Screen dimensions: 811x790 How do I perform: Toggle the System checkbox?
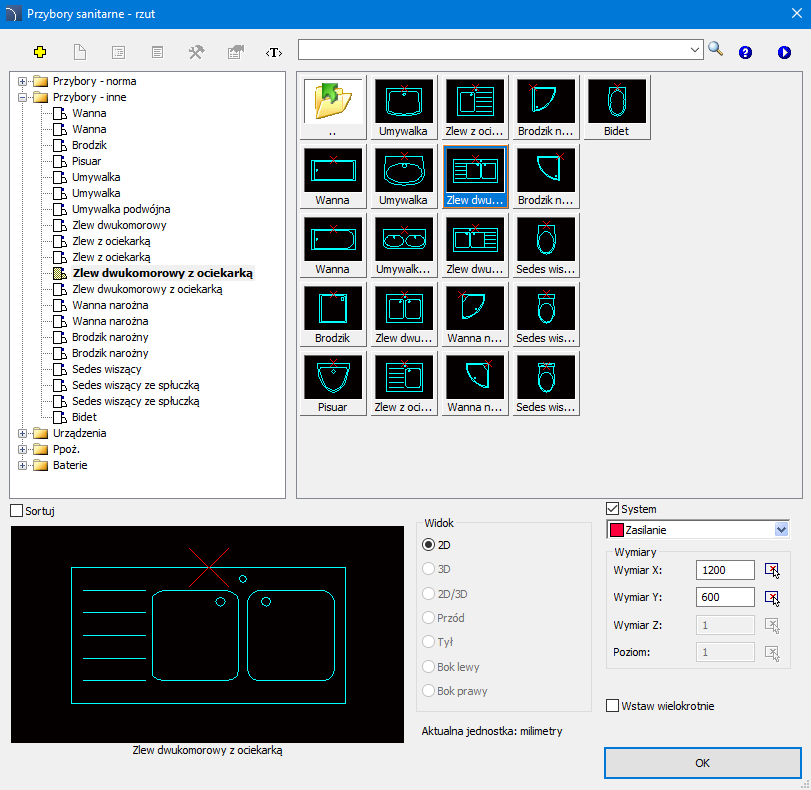click(613, 509)
